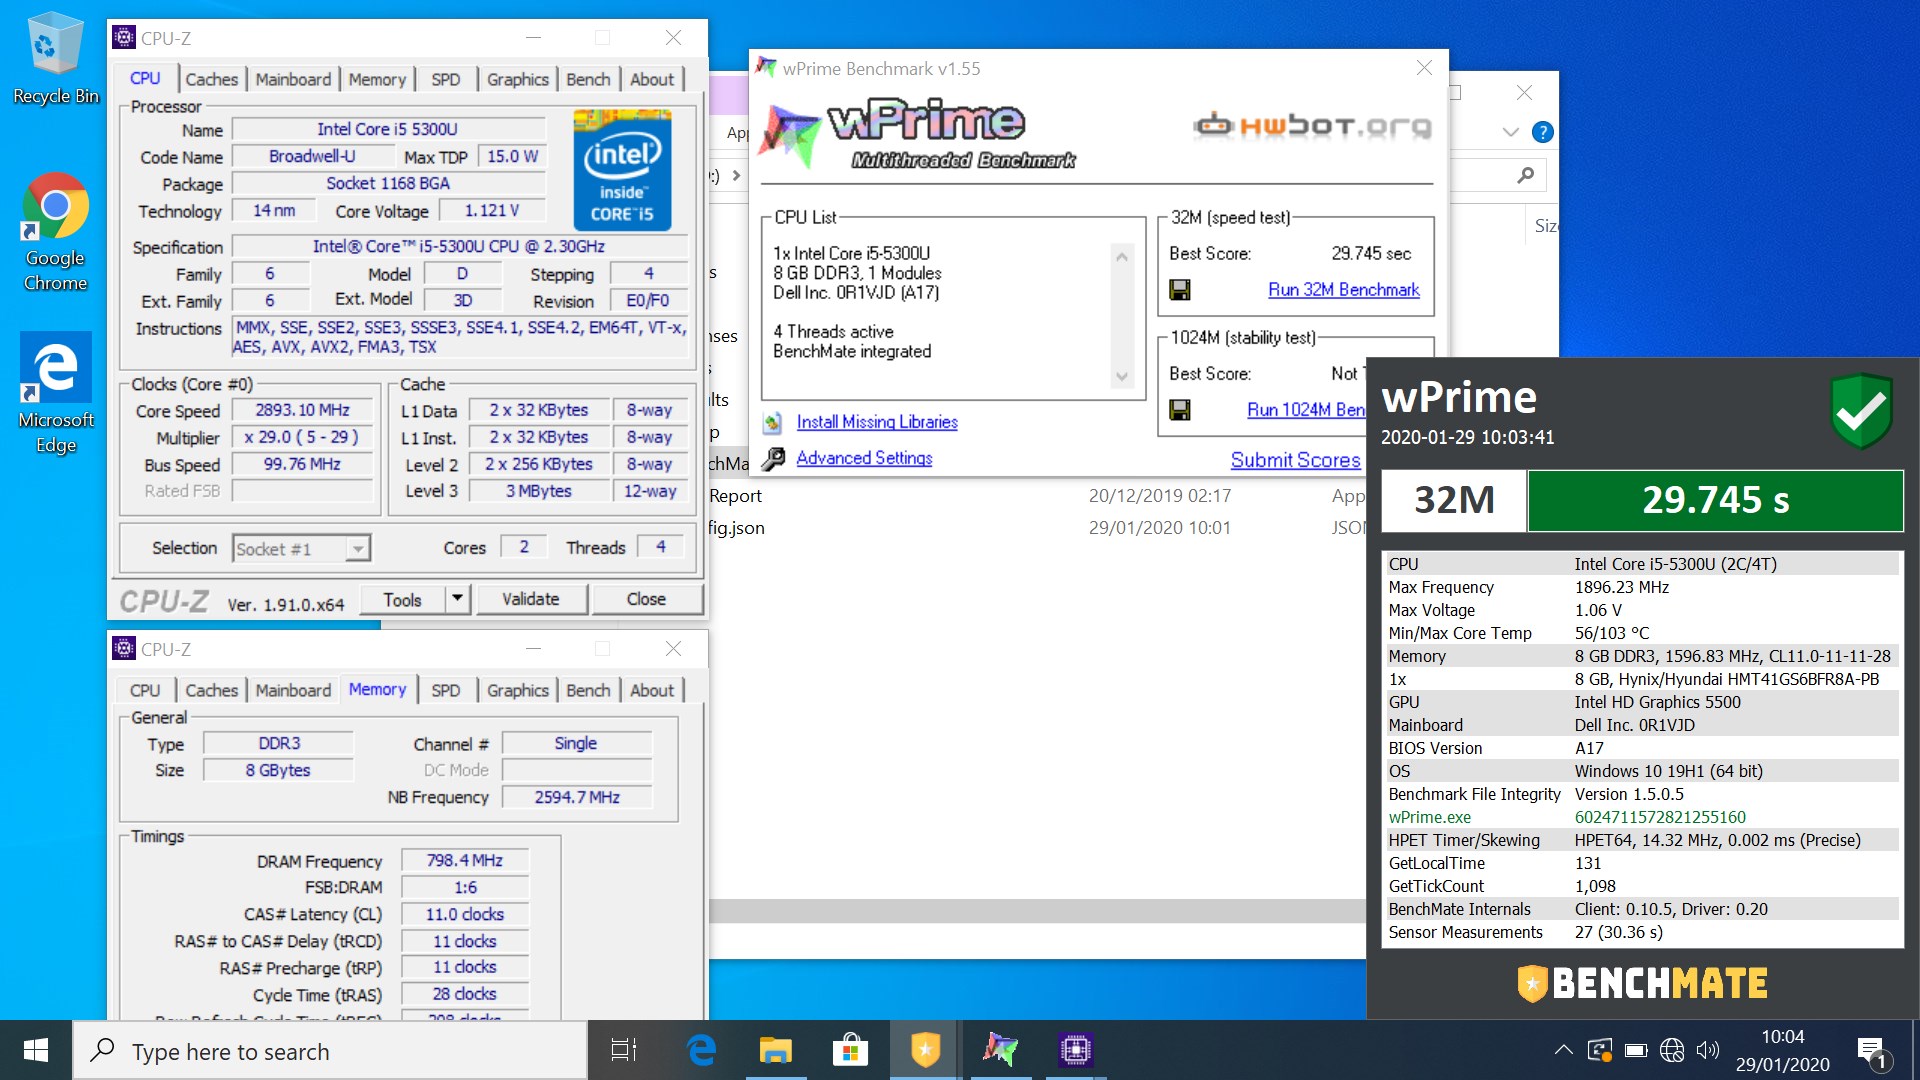Click the green shield checkmark in BenchMate
This screenshot has width=1920, height=1080.
[x=1862, y=411]
